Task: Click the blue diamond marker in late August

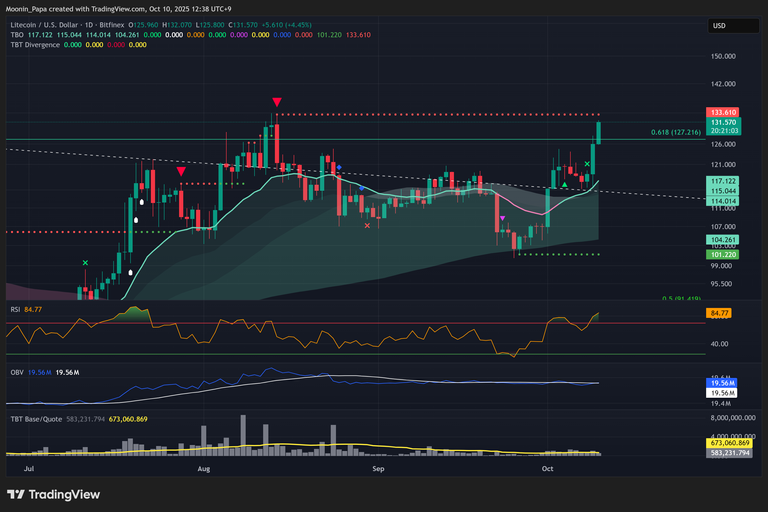Action: pyautogui.click(x=339, y=167)
